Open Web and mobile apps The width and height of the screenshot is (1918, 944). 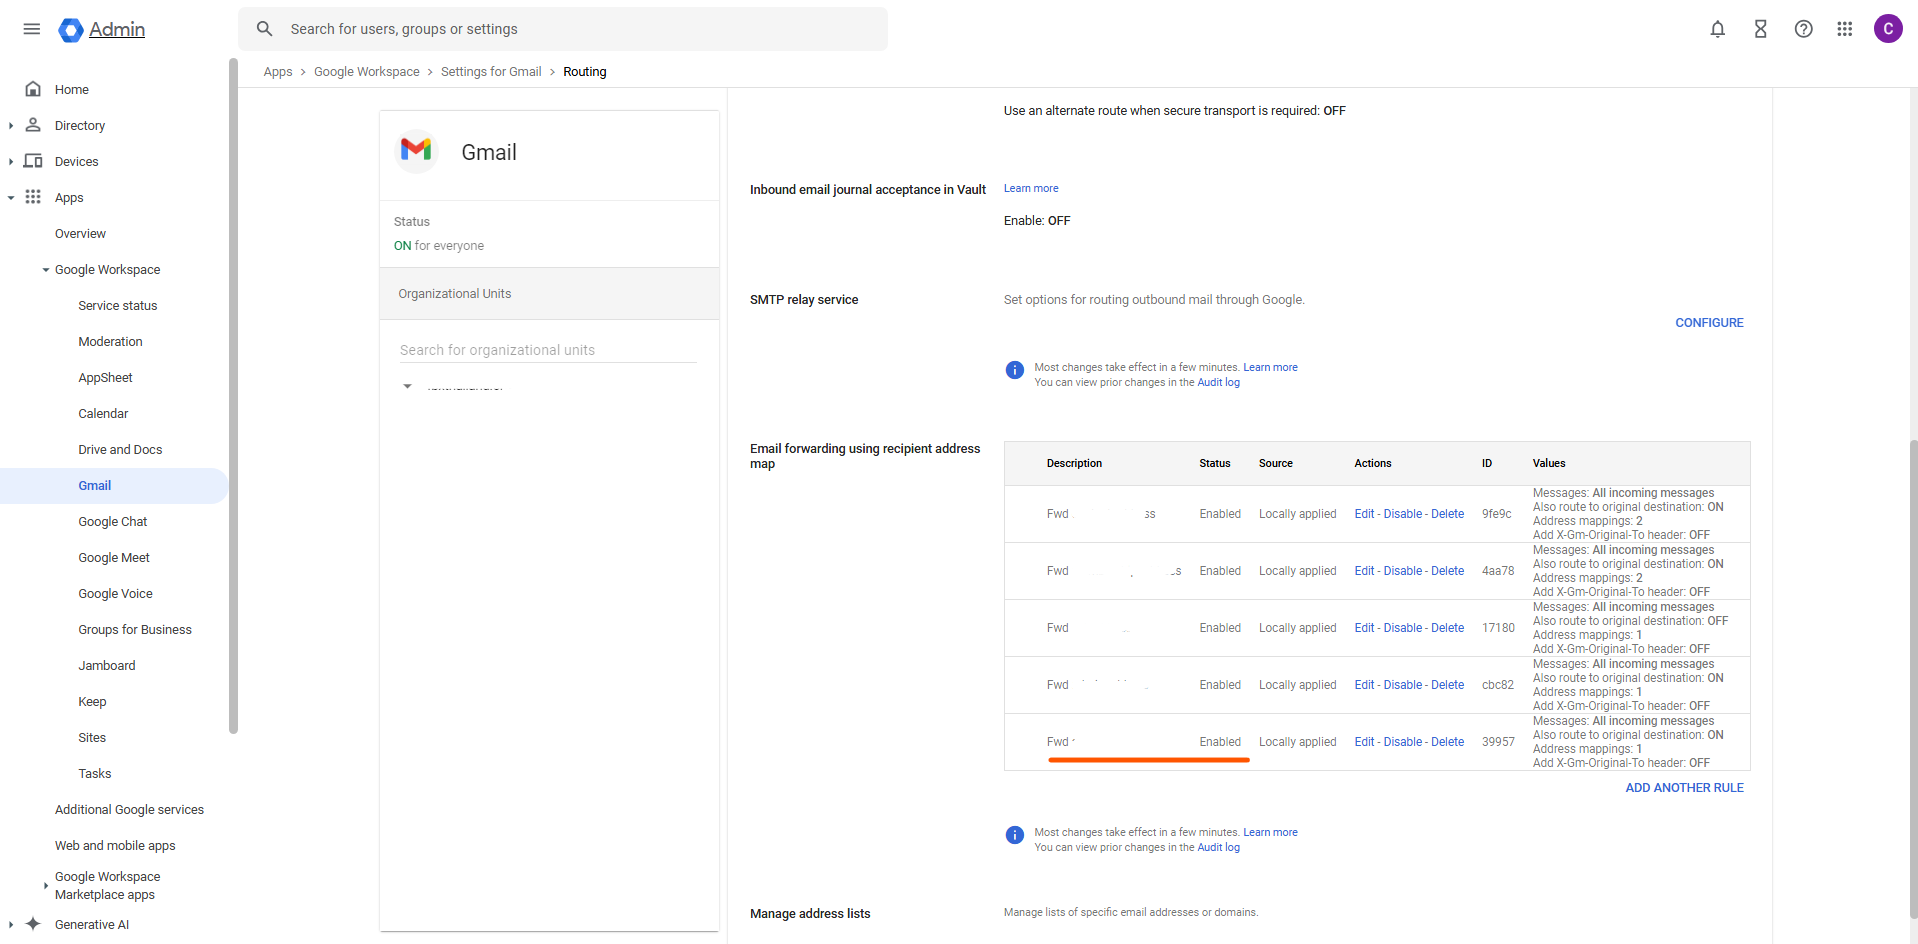pos(115,845)
